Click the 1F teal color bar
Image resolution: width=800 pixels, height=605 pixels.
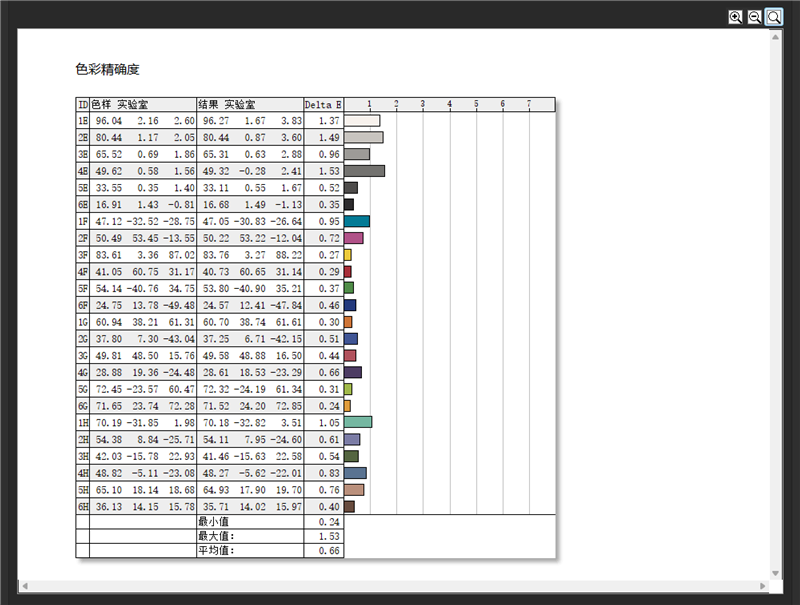(x=357, y=221)
